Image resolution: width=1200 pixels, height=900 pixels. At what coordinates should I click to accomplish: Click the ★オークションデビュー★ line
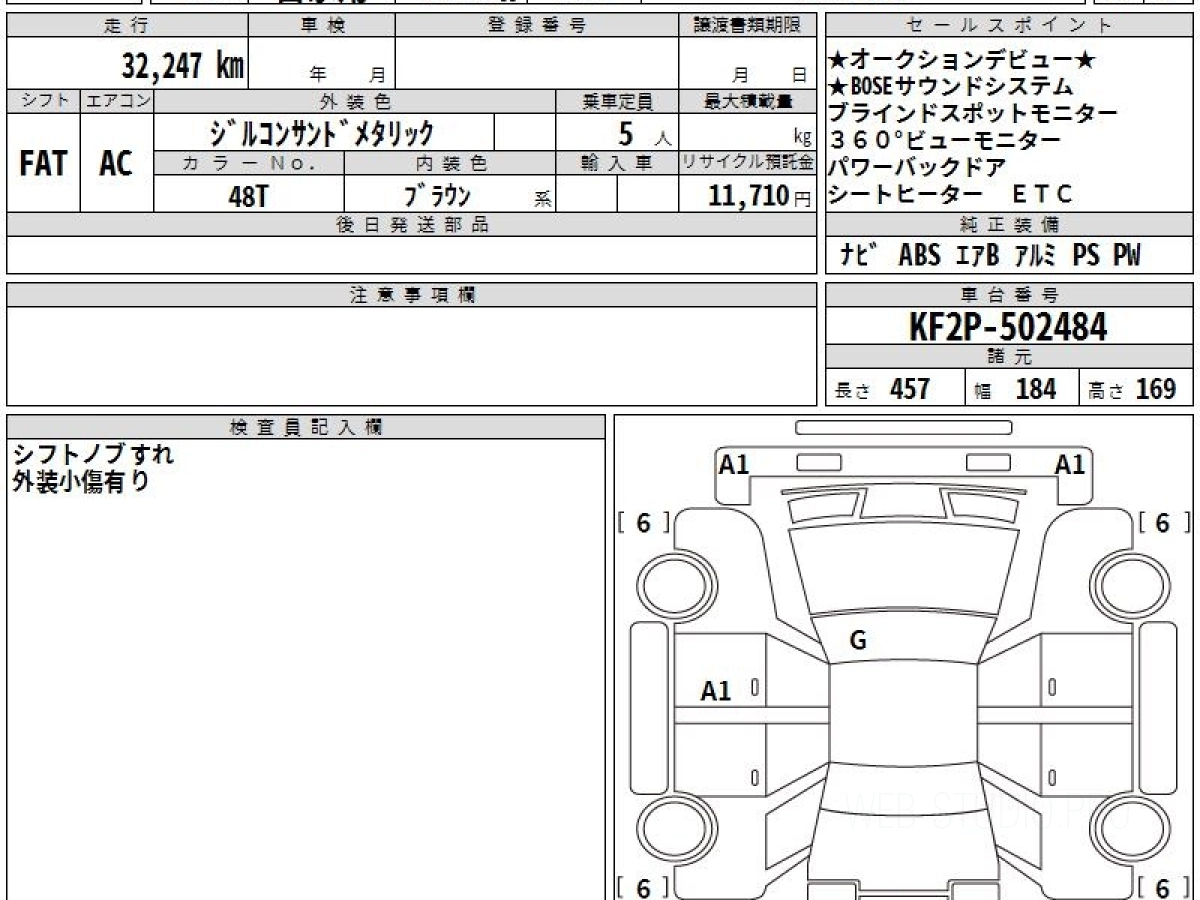click(x=963, y=61)
